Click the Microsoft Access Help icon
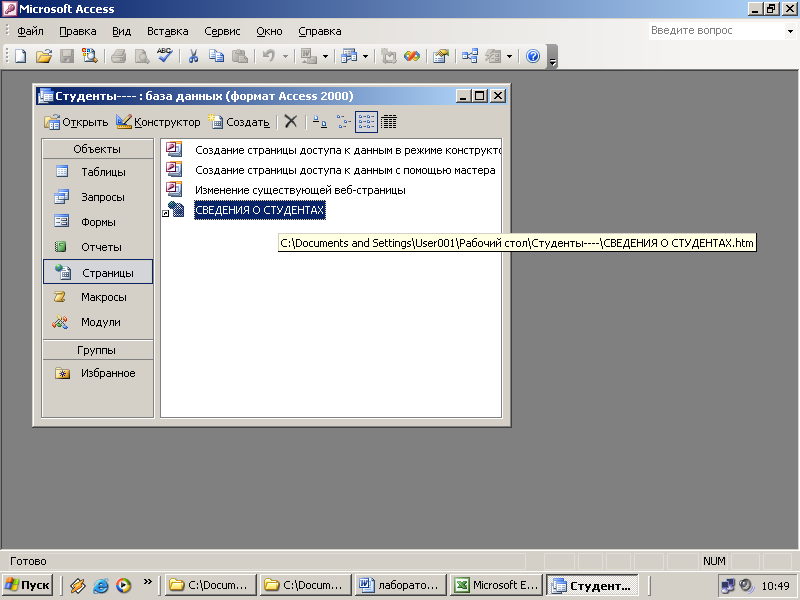 point(533,56)
